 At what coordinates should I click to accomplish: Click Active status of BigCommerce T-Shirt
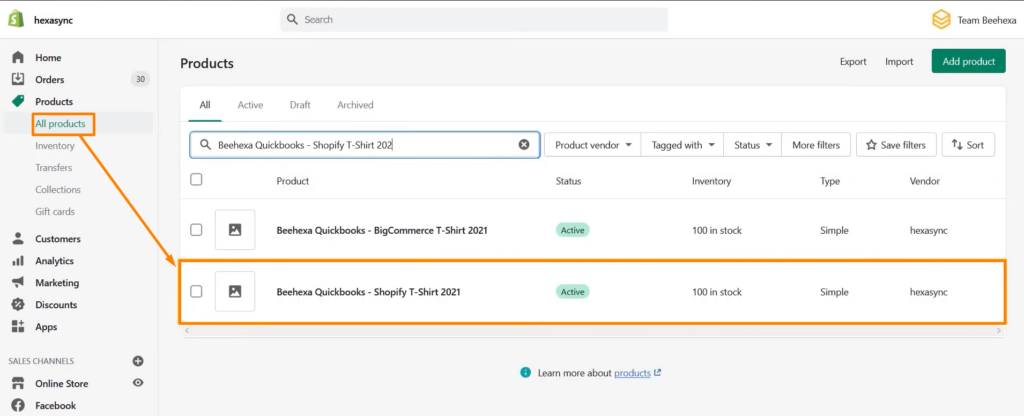tap(573, 230)
